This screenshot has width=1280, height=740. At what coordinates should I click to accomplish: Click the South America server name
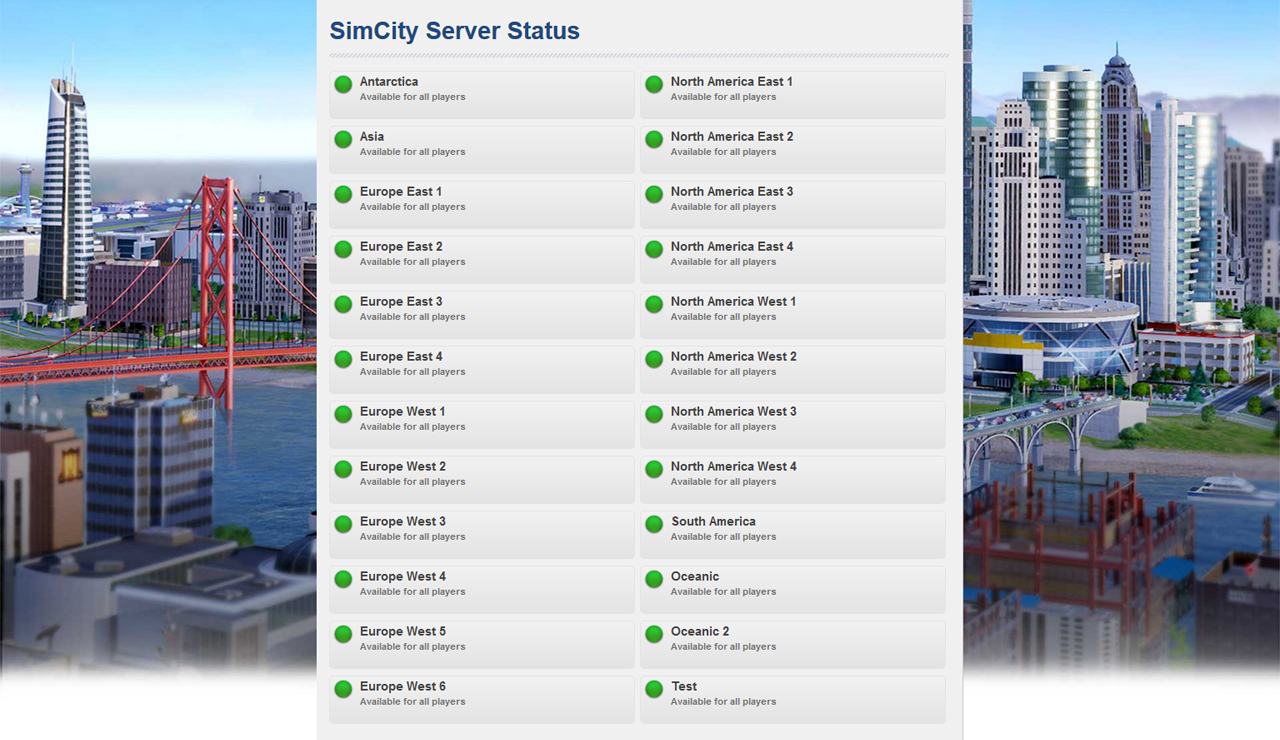[x=713, y=522]
